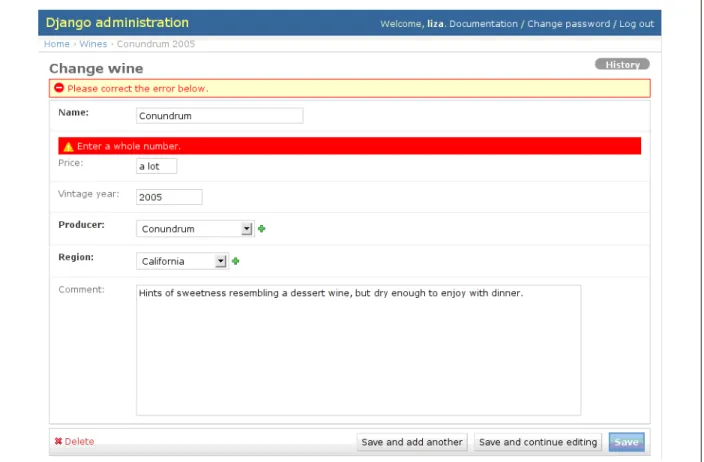704x462 pixels.
Task: Click the 'Price:' label
Action: 70,163
